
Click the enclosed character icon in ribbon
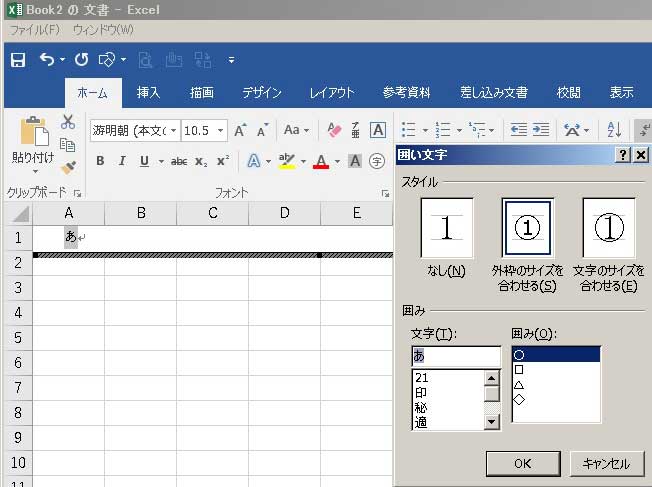[377, 161]
